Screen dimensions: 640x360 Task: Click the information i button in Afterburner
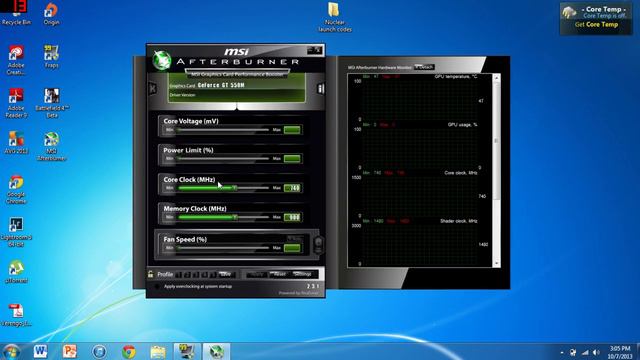point(321,89)
